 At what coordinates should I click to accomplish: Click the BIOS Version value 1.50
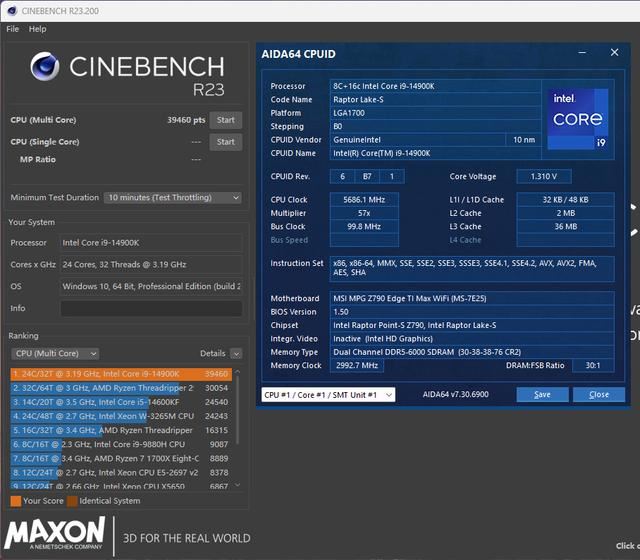click(472, 312)
